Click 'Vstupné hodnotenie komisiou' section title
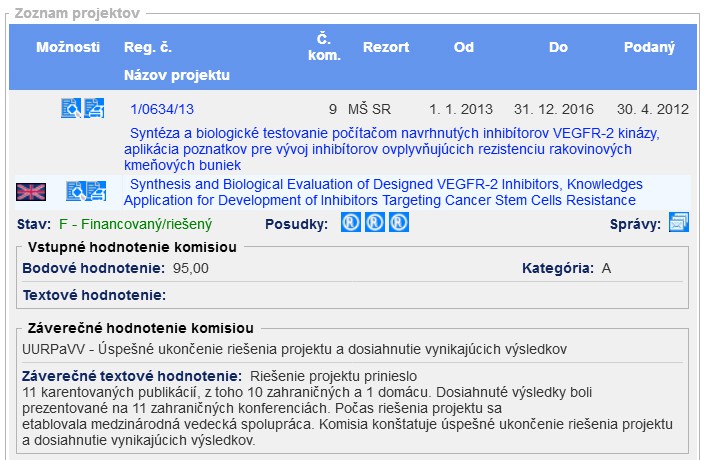 click(132, 247)
